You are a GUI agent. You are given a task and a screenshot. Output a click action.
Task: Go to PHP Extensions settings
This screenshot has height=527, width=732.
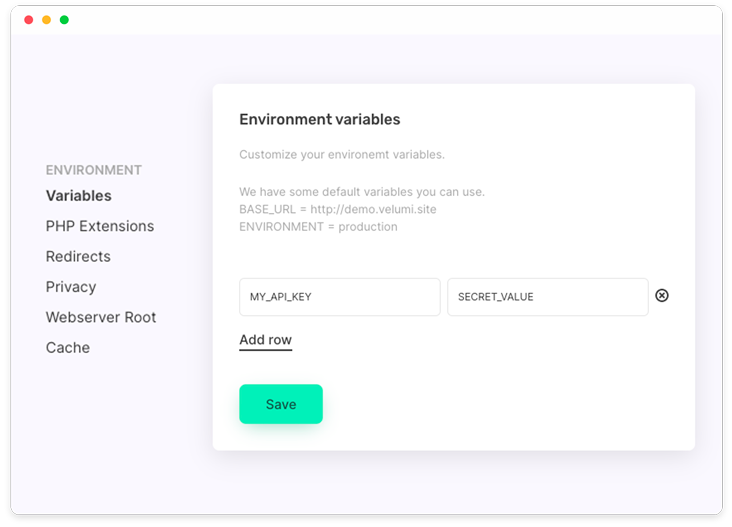coord(100,226)
